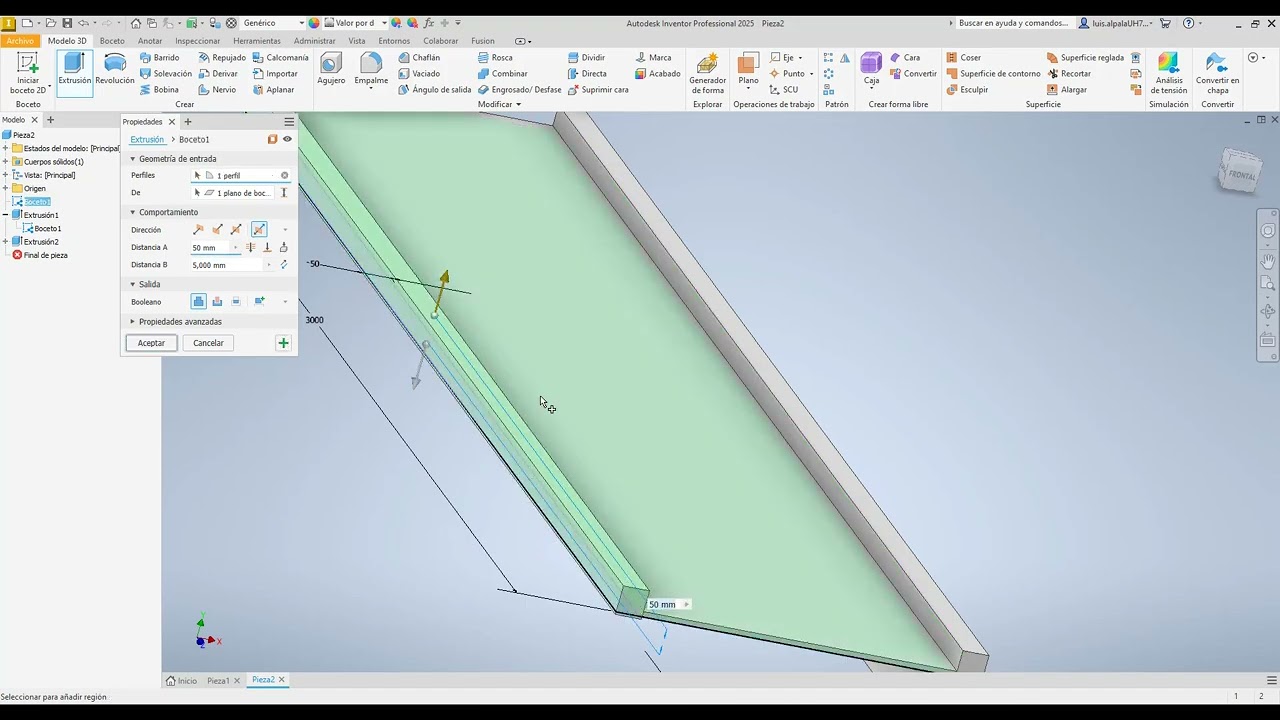1280x720 pixels.
Task: Select the Join boolean option
Action: [x=198, y=302]
